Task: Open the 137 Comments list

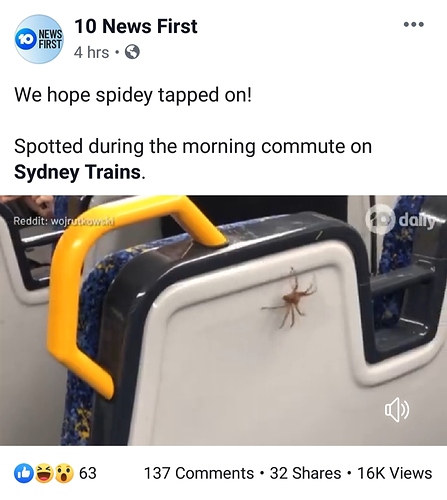Action: [x=199, y=473]
